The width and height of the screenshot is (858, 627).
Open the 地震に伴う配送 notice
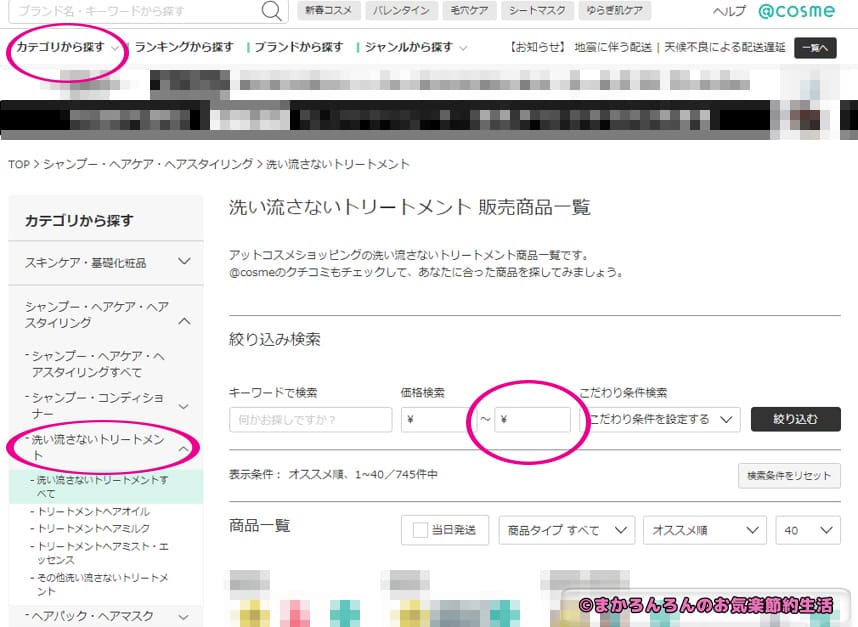[x=613, y=48]
